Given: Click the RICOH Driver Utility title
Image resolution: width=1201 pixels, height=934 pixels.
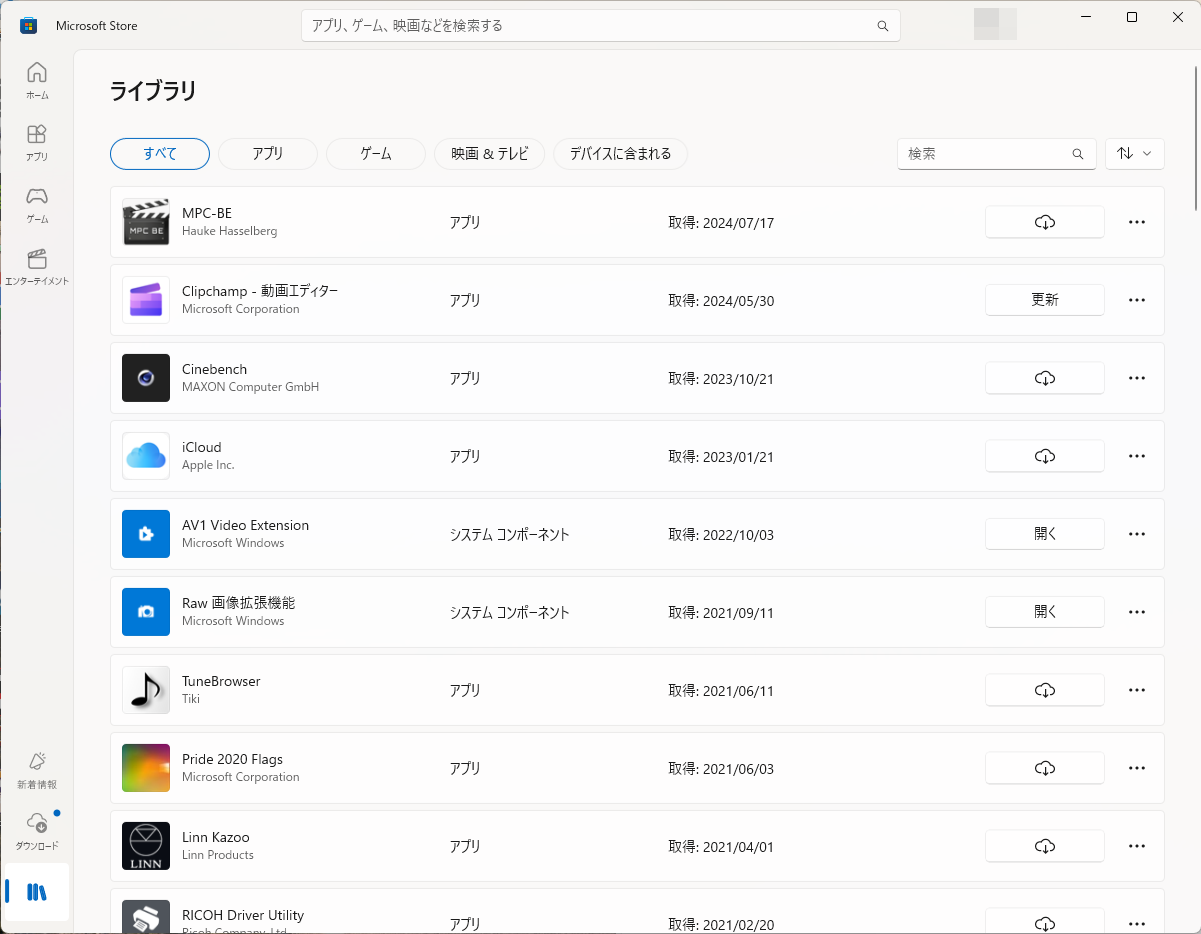Looking at the screenshot, I should [243, 915].
